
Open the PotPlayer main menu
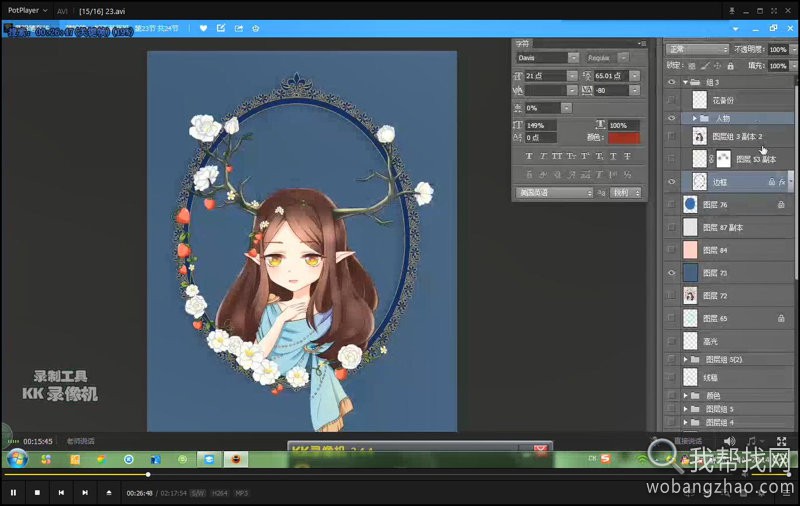[28, 10]
